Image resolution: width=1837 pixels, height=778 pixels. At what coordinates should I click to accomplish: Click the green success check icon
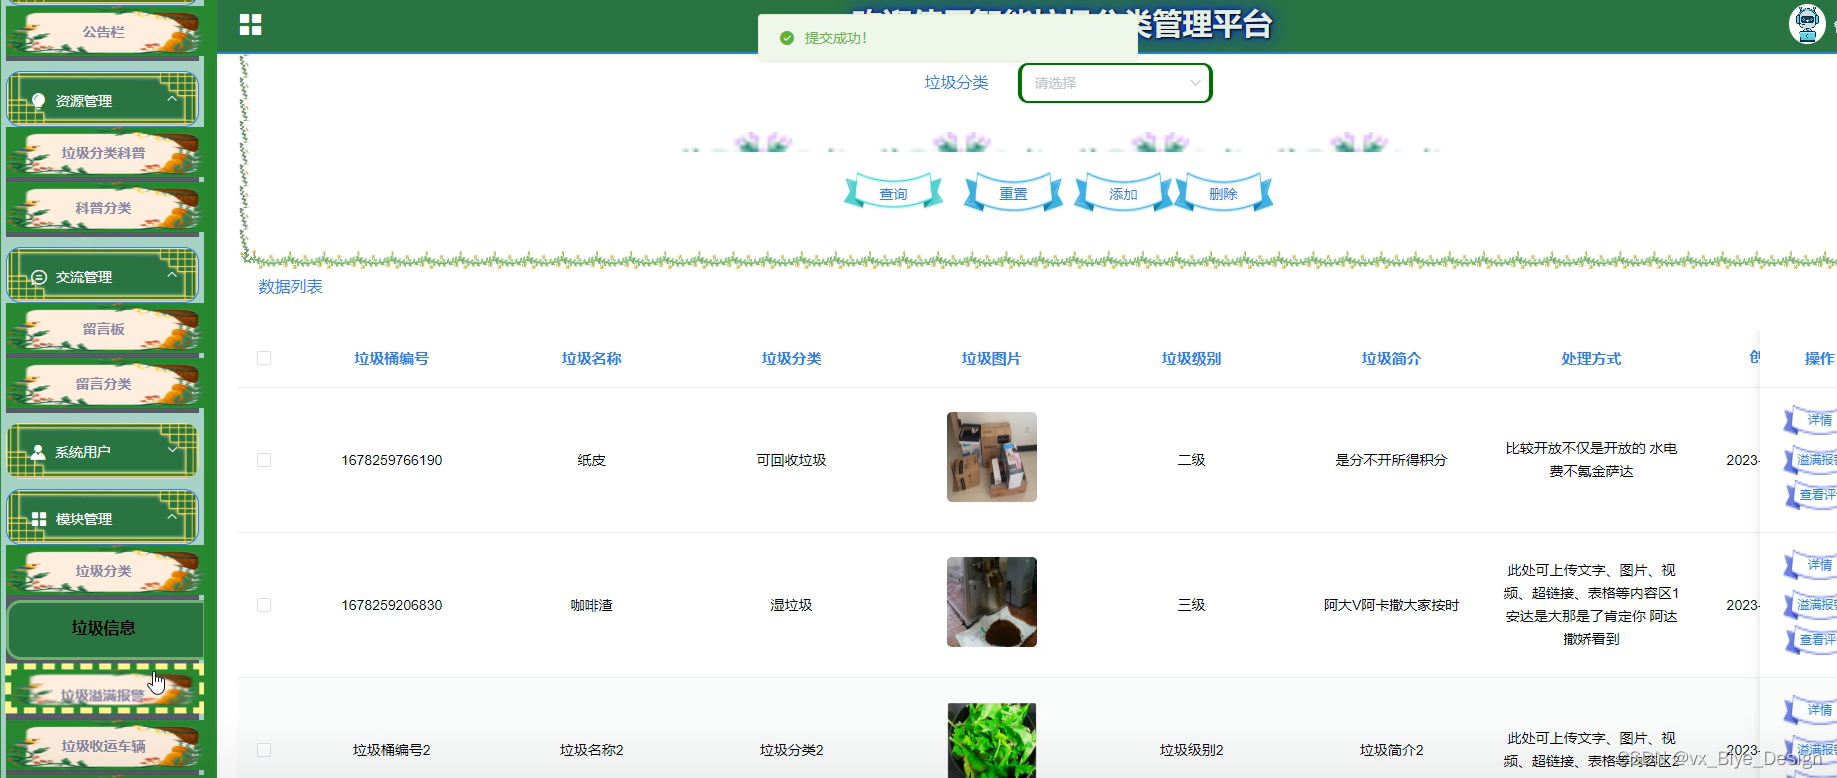click(x=787, y=38)
